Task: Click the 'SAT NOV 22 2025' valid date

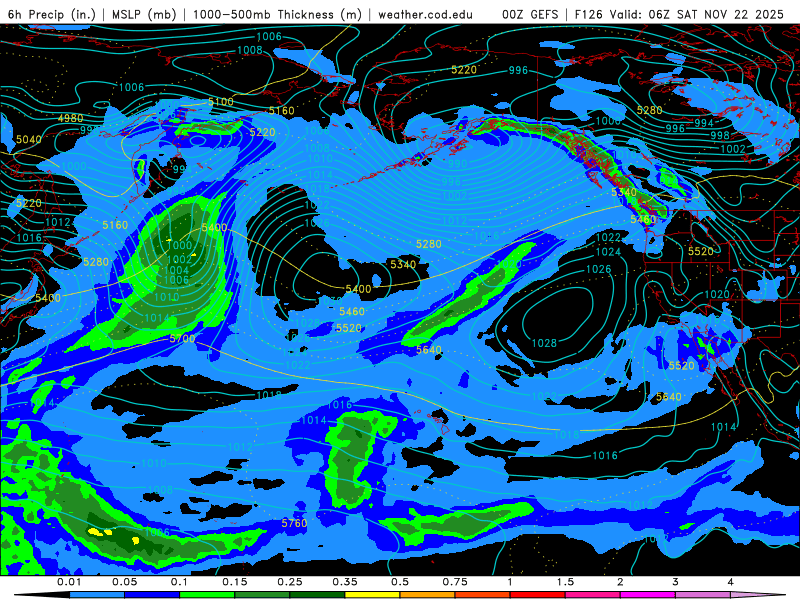Action: coord(730,14)
